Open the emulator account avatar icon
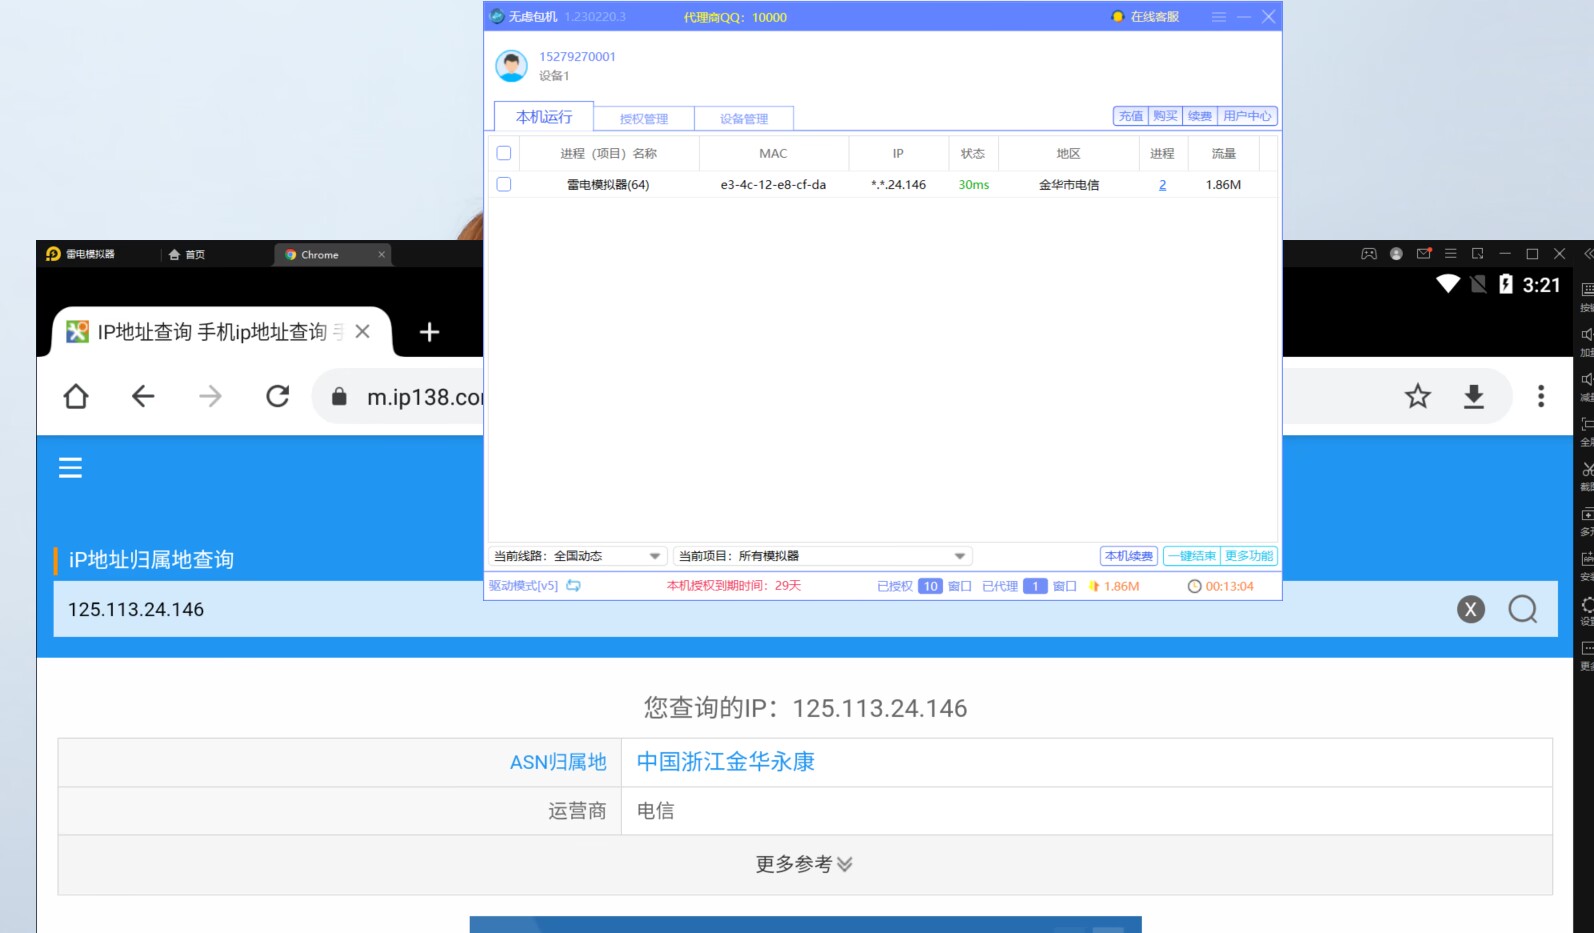 point(1396,254)
